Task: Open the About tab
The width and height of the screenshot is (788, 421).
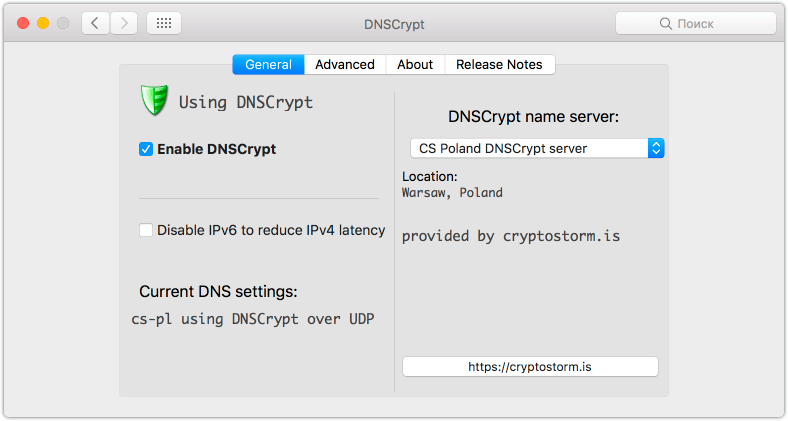Action: (415, 65)
